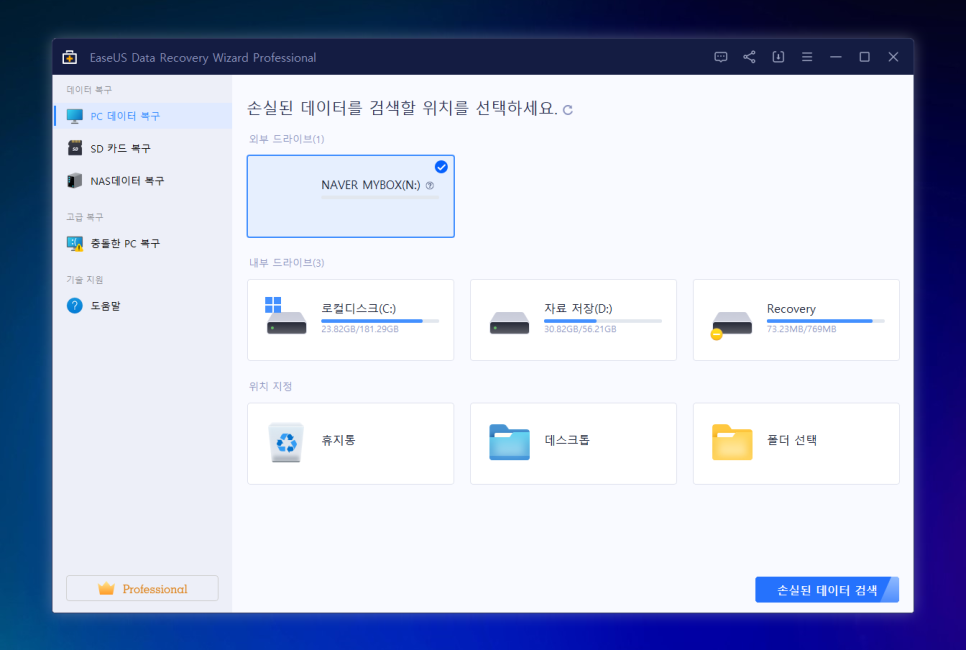The height and width of the screenshot is (650, 966).
Task: Click the blue desktop folder icon
Action: [509, 442]
